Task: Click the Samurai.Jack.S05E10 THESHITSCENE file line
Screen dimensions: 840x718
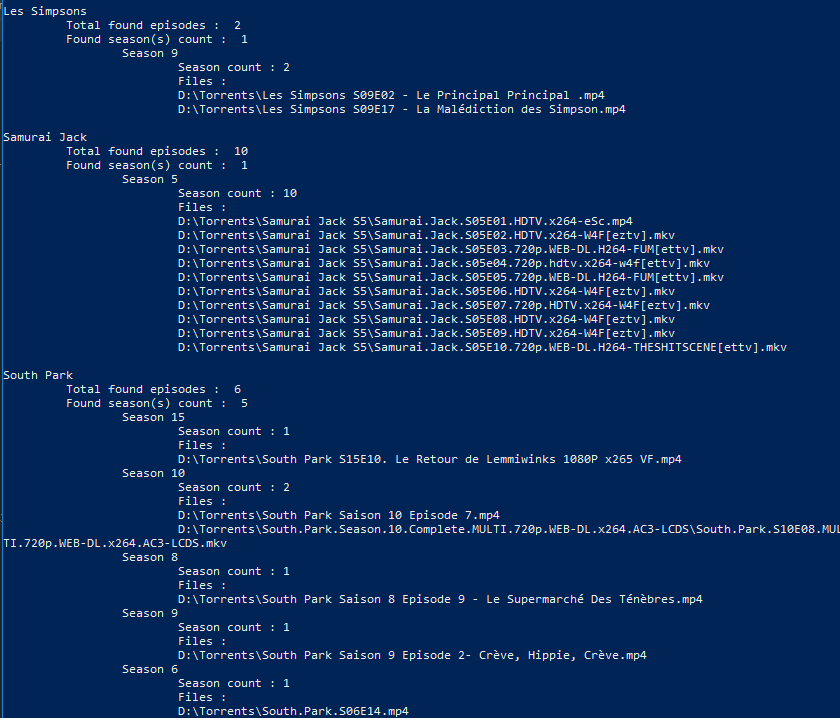Action: (x=482, y=347)
